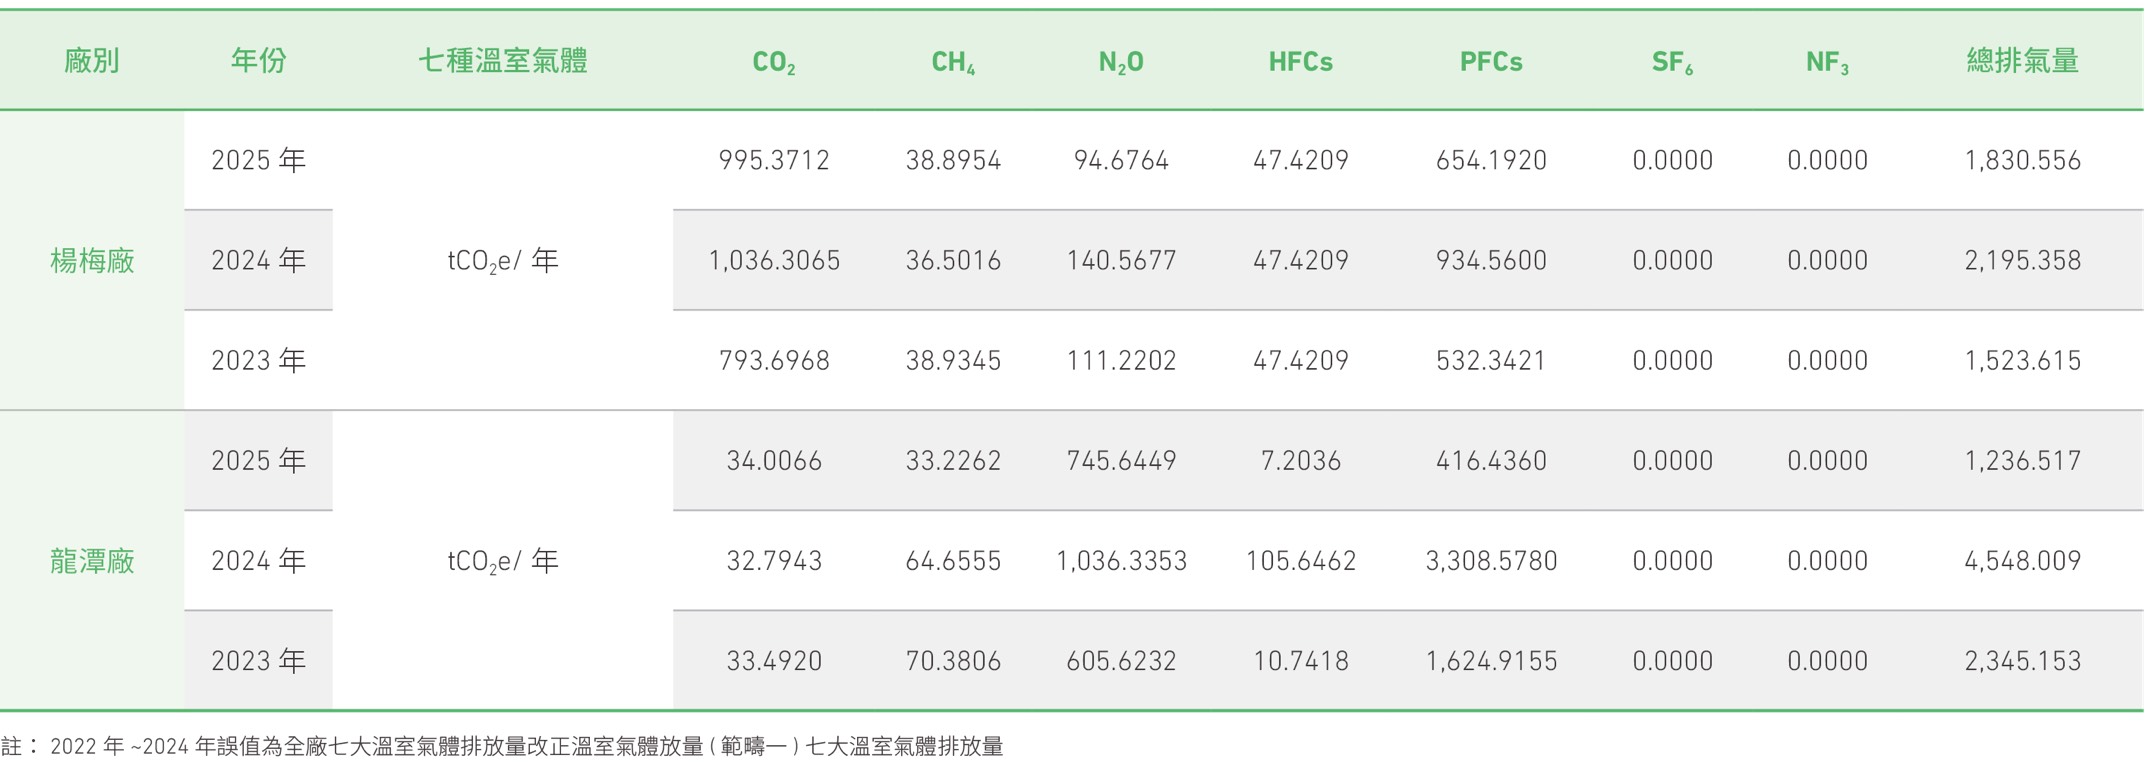Click the CH₄ column header
Viewport: 2146px width, 762px height.
tap(953, 63)
